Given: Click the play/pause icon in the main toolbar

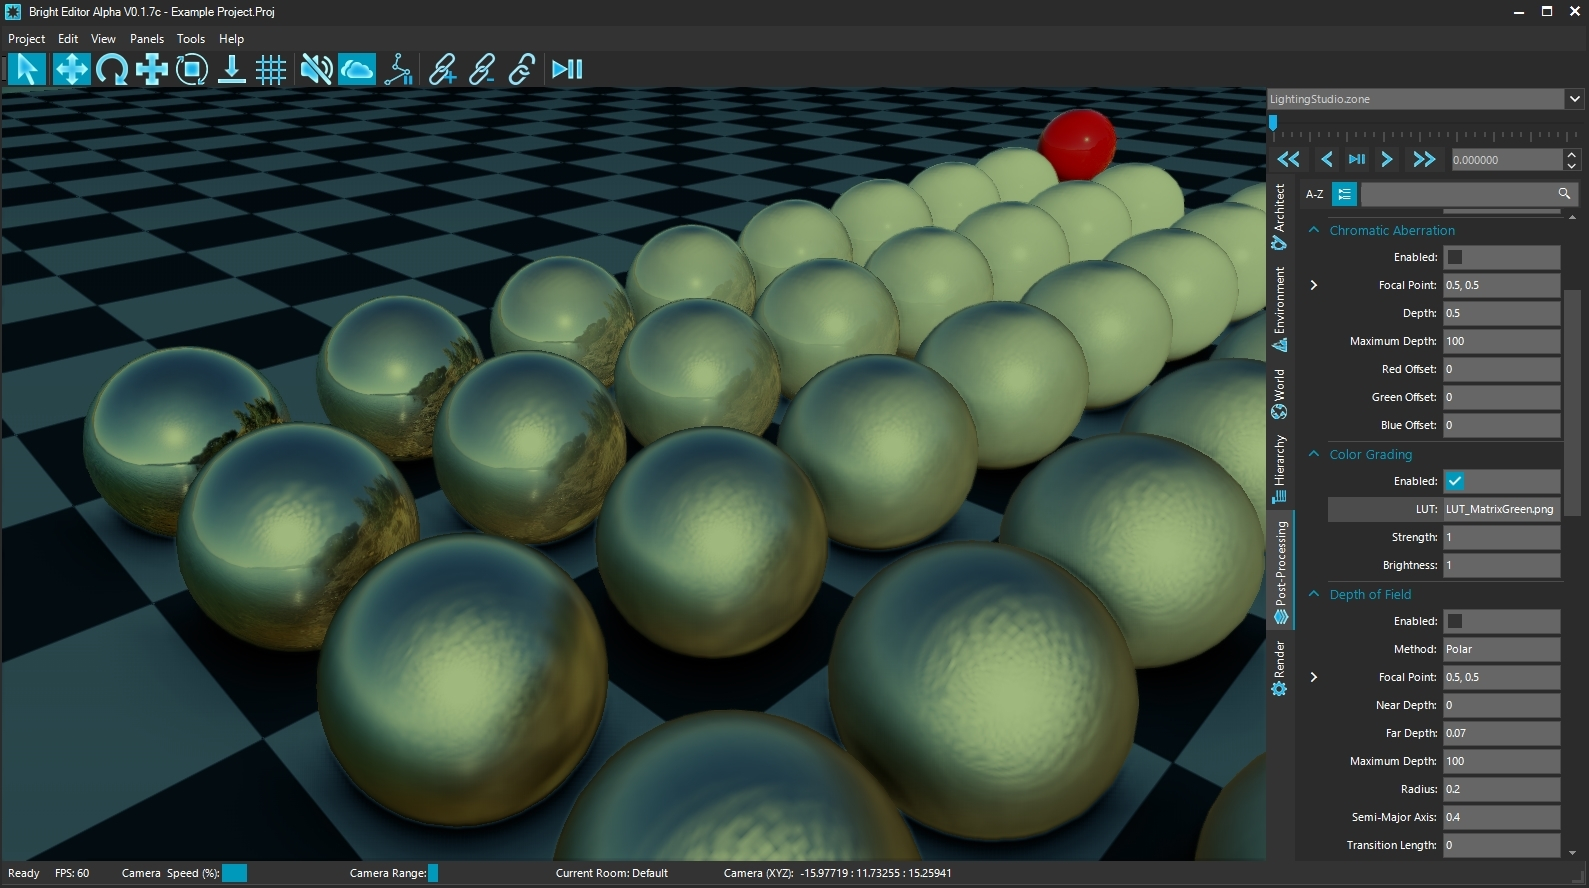Looking at the screenshot, I should 567,69.
